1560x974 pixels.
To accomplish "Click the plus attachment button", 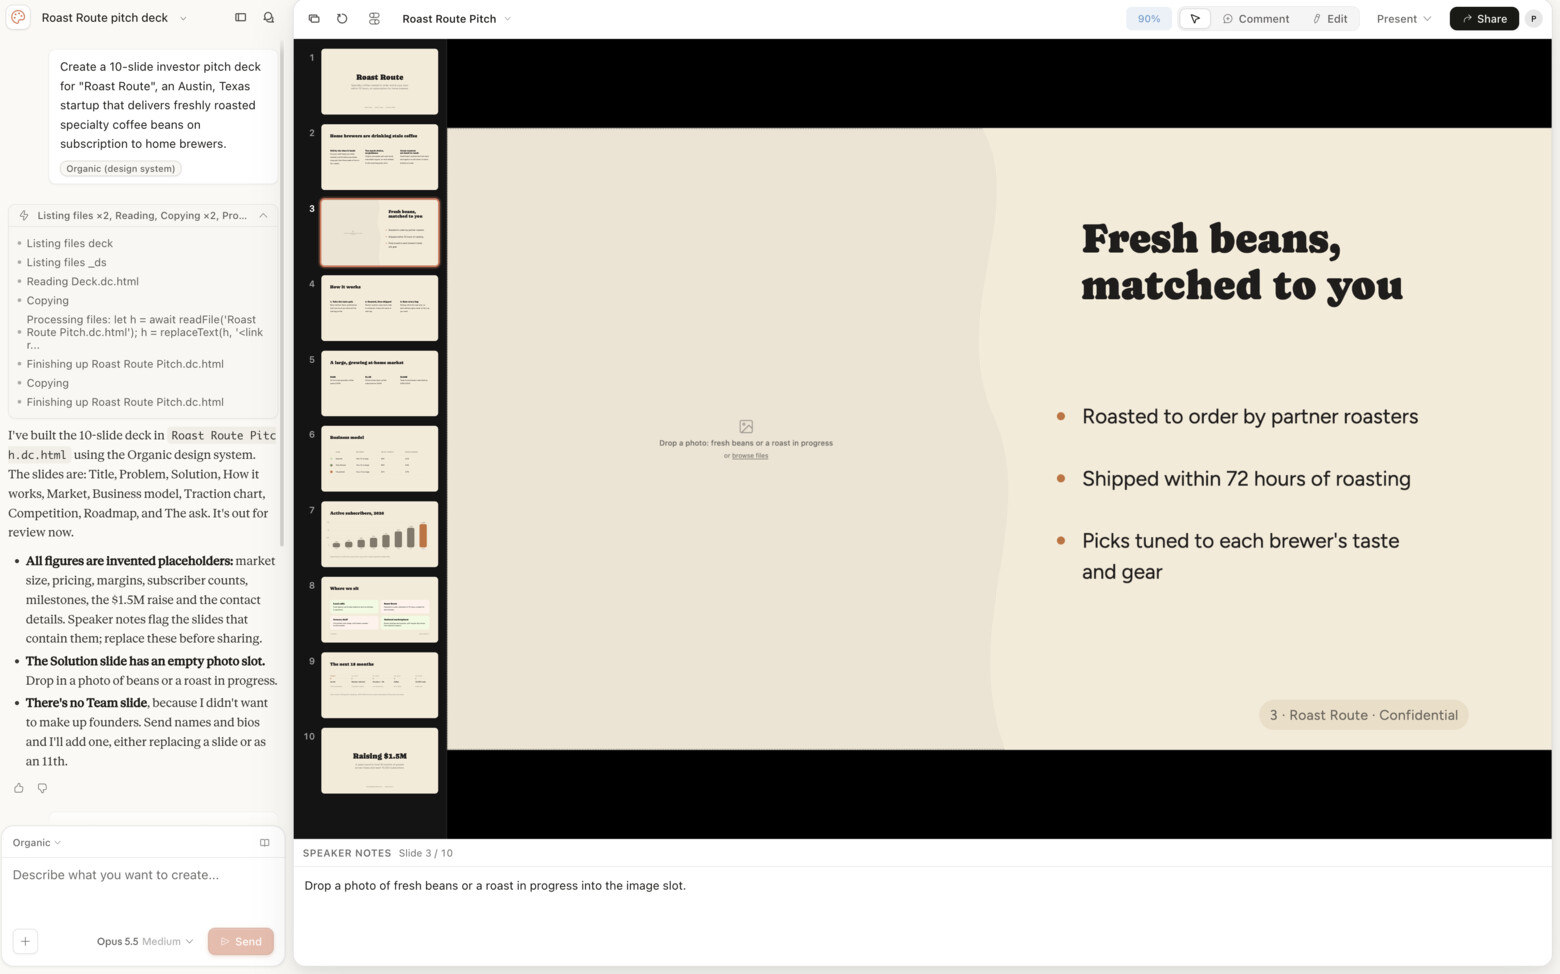I will pyautogui.click(x=25, y=941).
